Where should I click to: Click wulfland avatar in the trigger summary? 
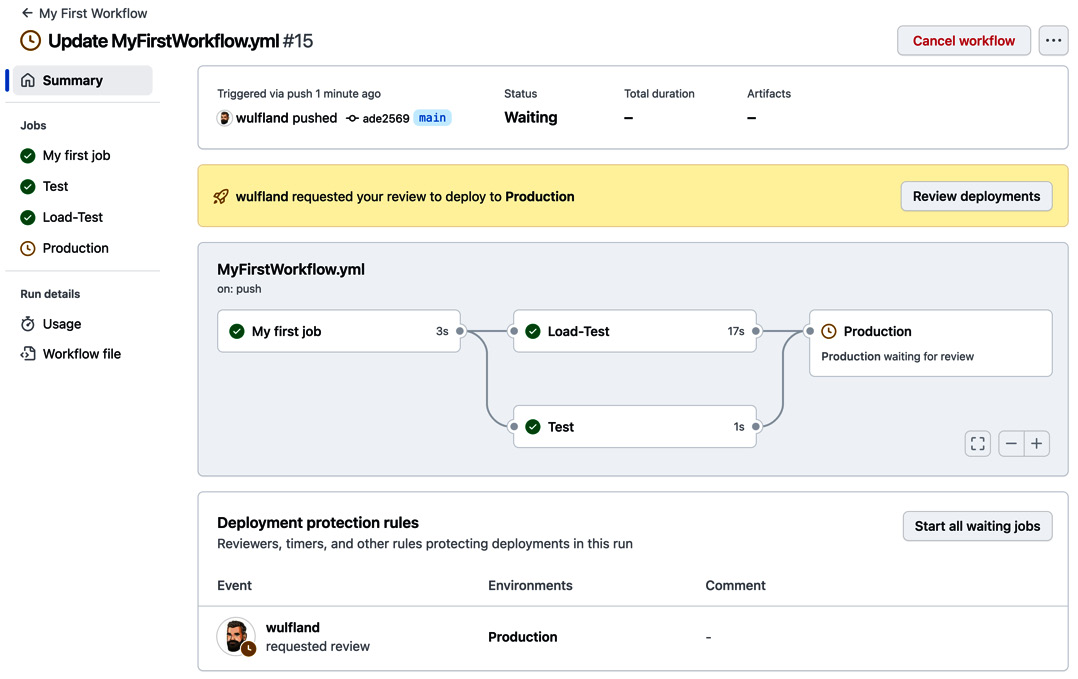coord(224,118)
